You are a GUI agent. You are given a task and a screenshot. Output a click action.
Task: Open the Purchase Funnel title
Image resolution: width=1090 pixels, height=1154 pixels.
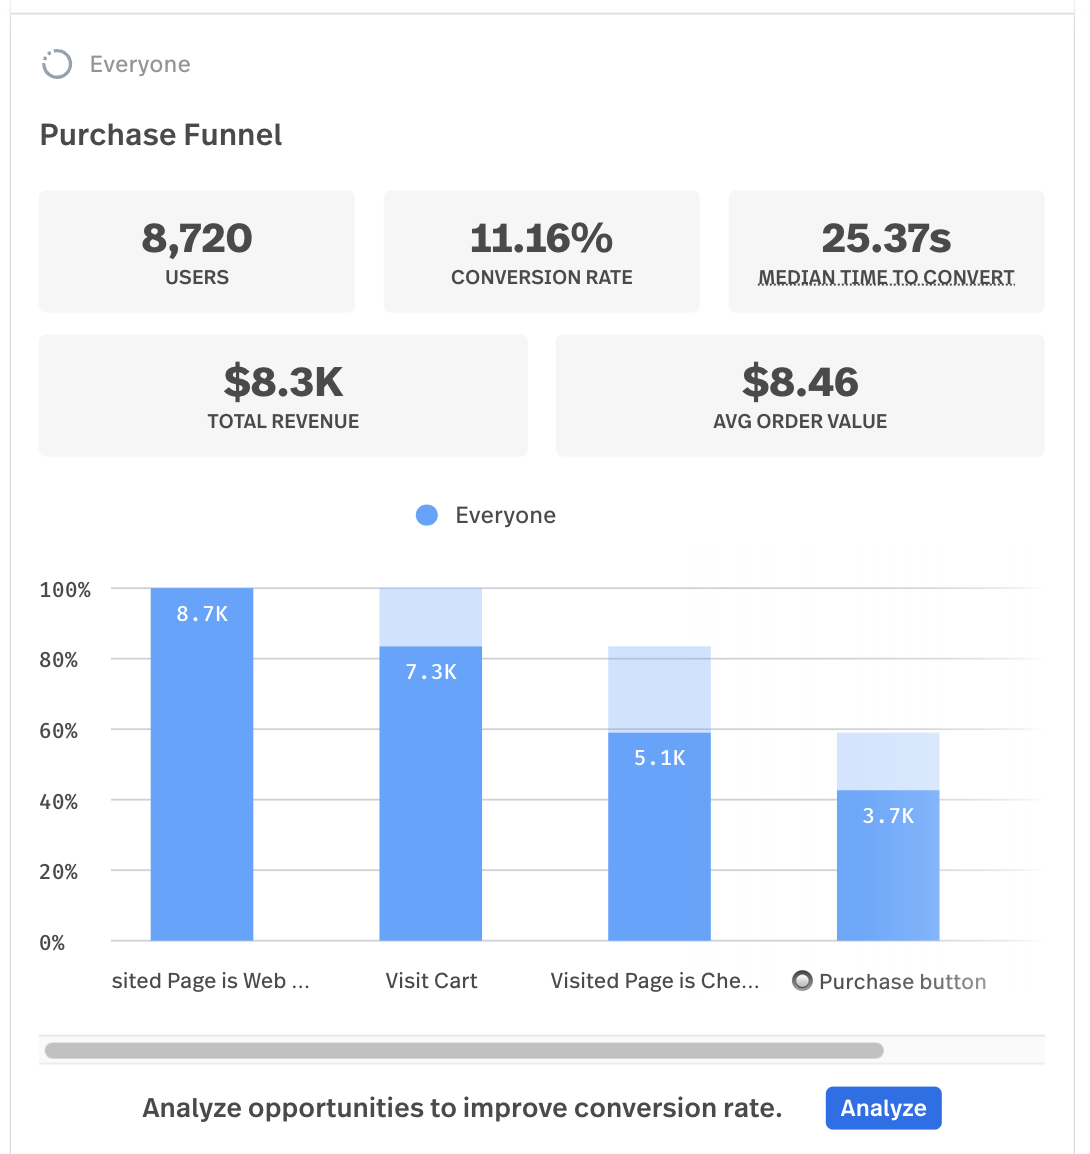pyautogui.click(x=161, y=135)
